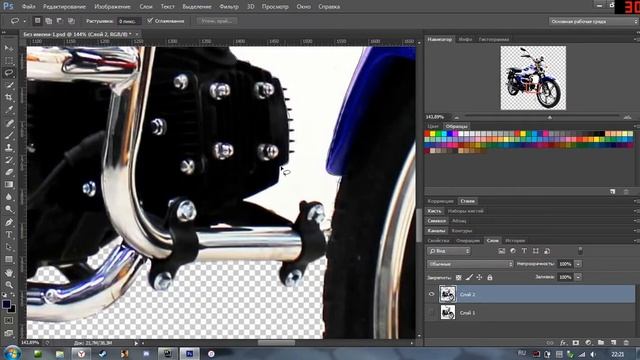Select the Hand tool

pyautogui.click(x=9, y=273)
